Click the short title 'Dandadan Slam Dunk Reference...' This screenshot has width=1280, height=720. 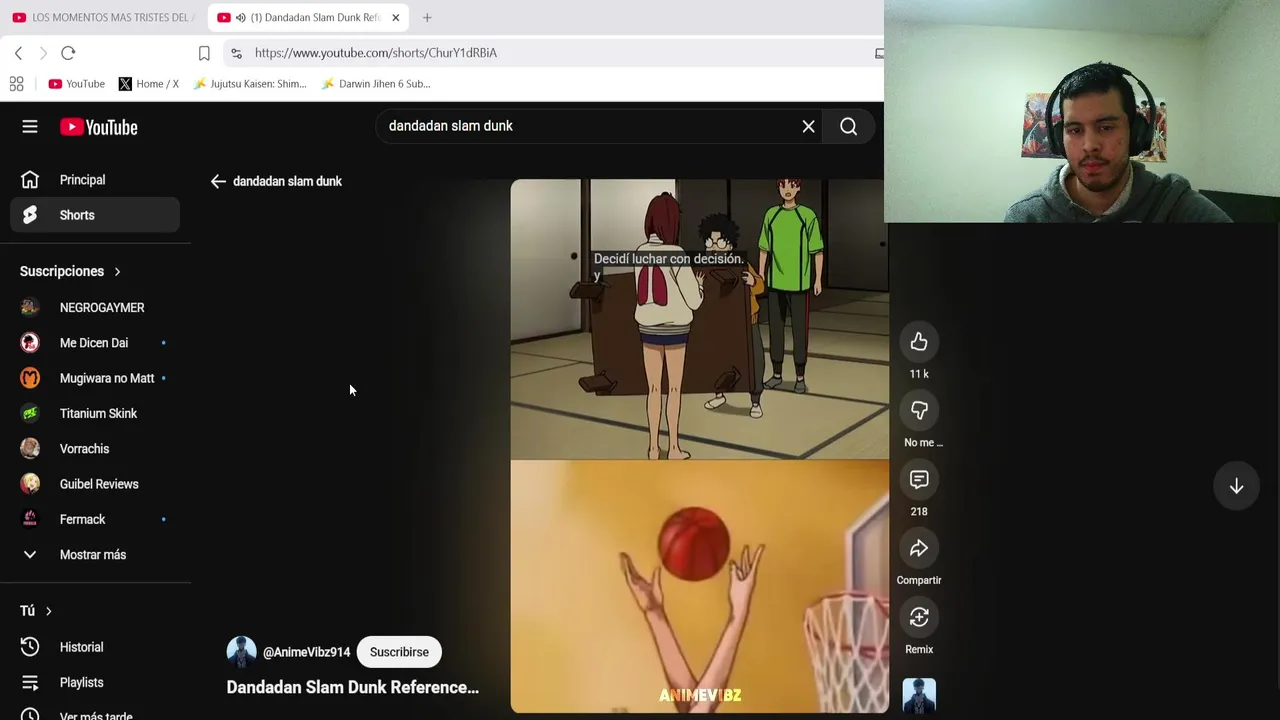click(353, 687)
